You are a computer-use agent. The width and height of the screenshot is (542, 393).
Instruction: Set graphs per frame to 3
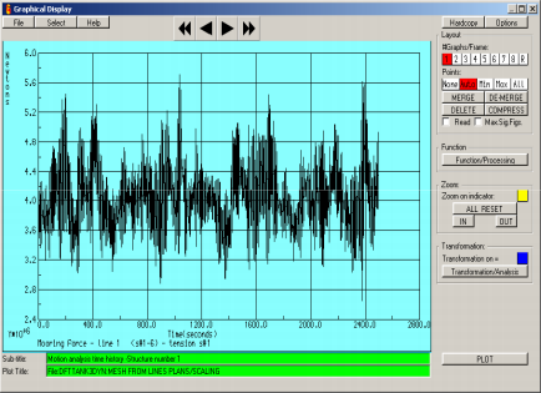click(x=466, y=59)
